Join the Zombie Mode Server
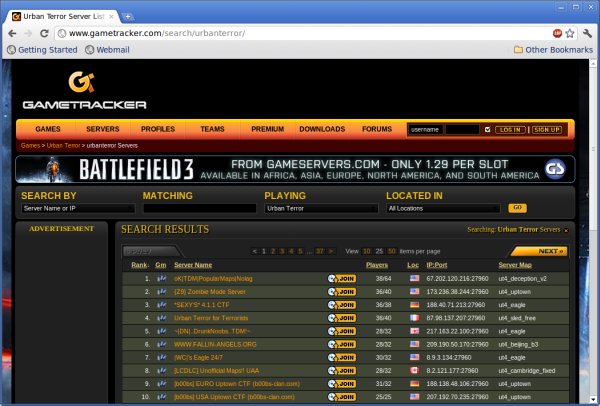The height and width of the screenshot is (406, 600). (x=342, y=292)
